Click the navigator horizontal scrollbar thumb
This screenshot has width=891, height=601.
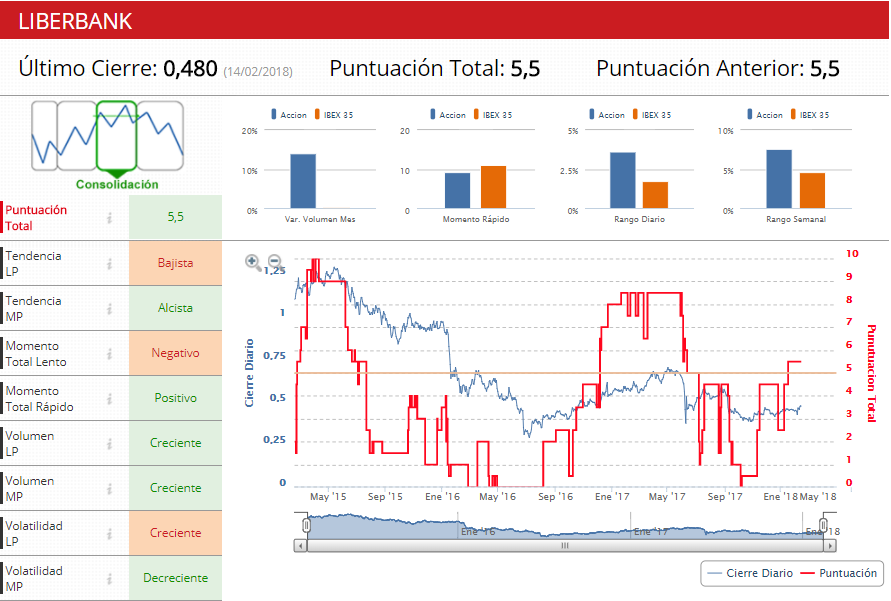click(x=565, y=546)
